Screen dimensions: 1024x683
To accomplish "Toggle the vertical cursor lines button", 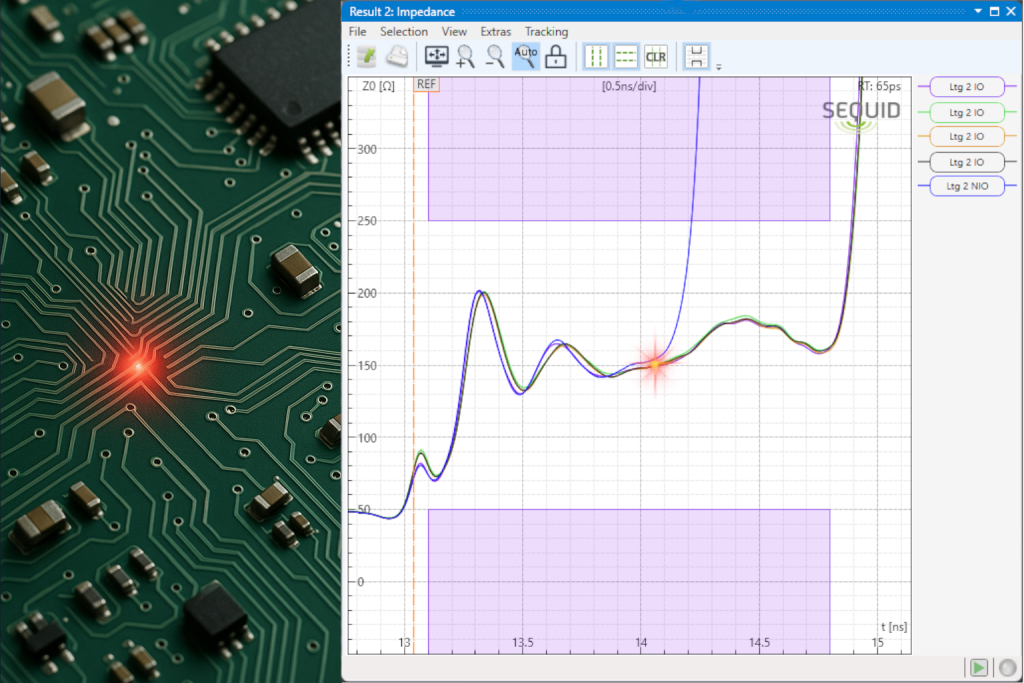I will point(597,57).
